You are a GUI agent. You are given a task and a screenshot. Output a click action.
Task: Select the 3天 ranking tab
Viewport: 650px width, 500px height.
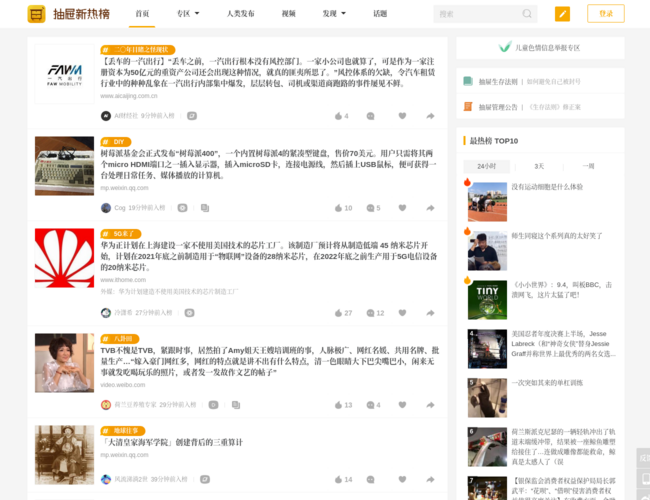539,166
